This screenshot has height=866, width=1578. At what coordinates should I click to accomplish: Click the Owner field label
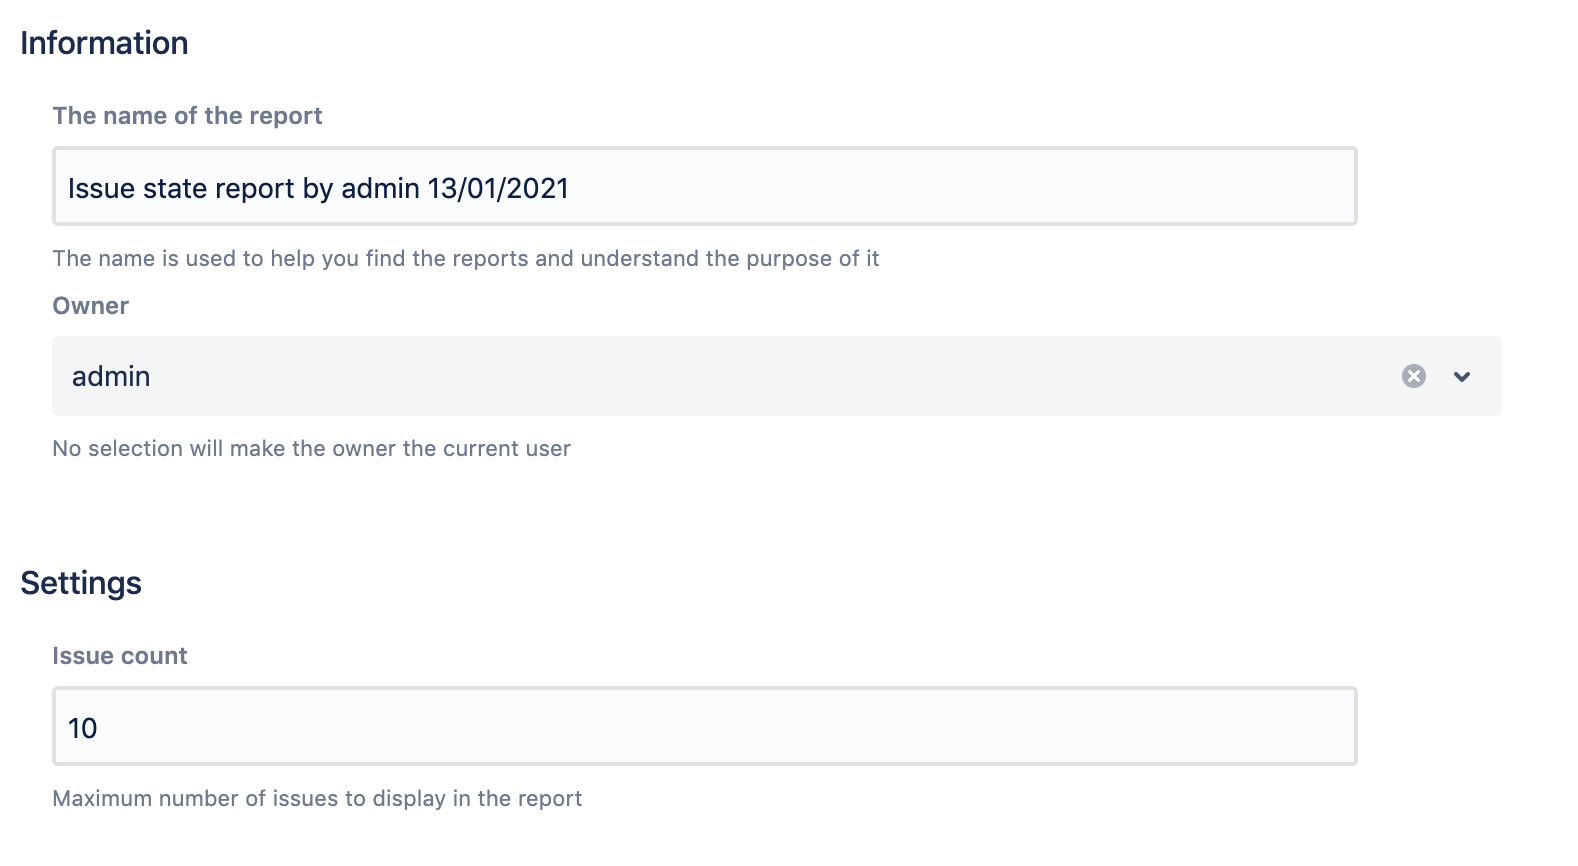(x=90, y=306)
